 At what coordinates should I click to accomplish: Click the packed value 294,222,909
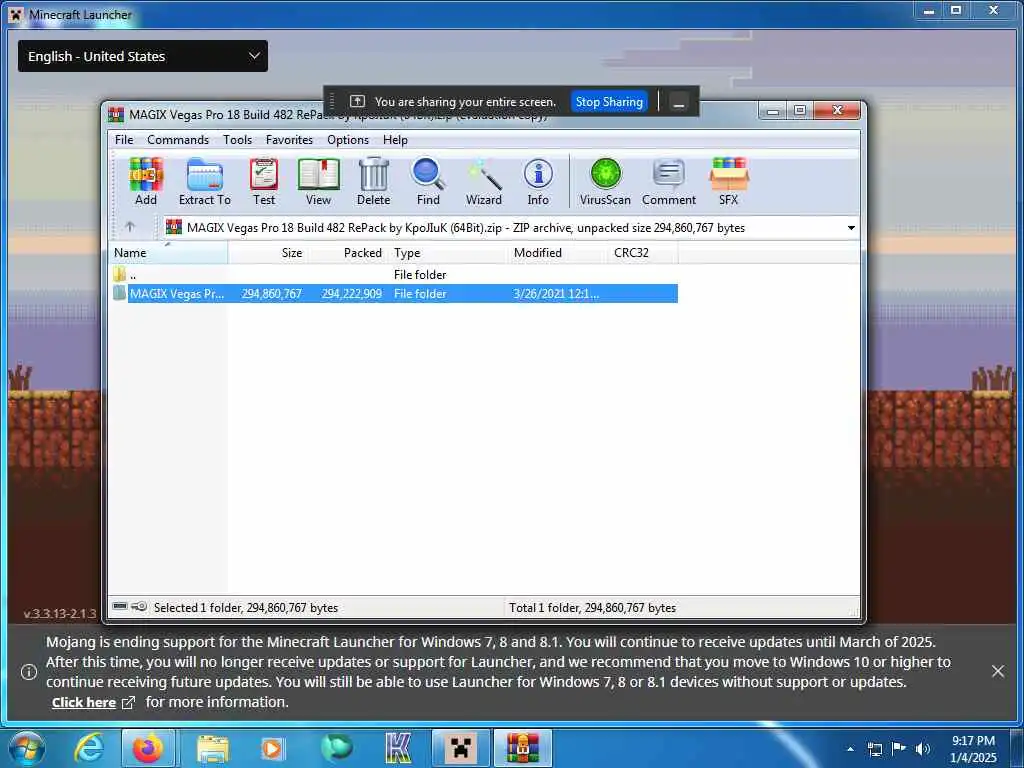coord(351,294)
